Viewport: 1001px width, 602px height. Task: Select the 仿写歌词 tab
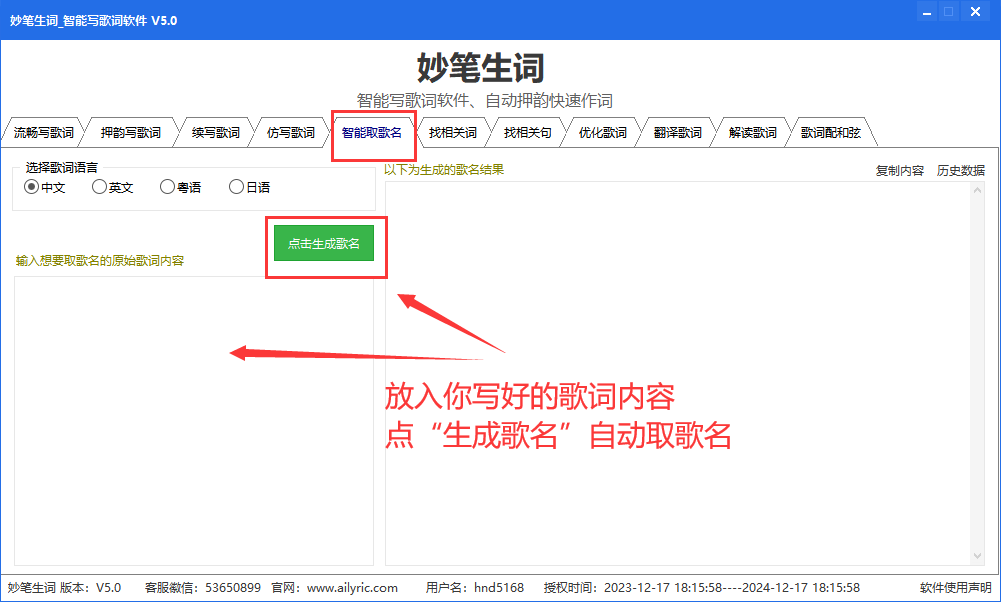[x=290, y=133]
